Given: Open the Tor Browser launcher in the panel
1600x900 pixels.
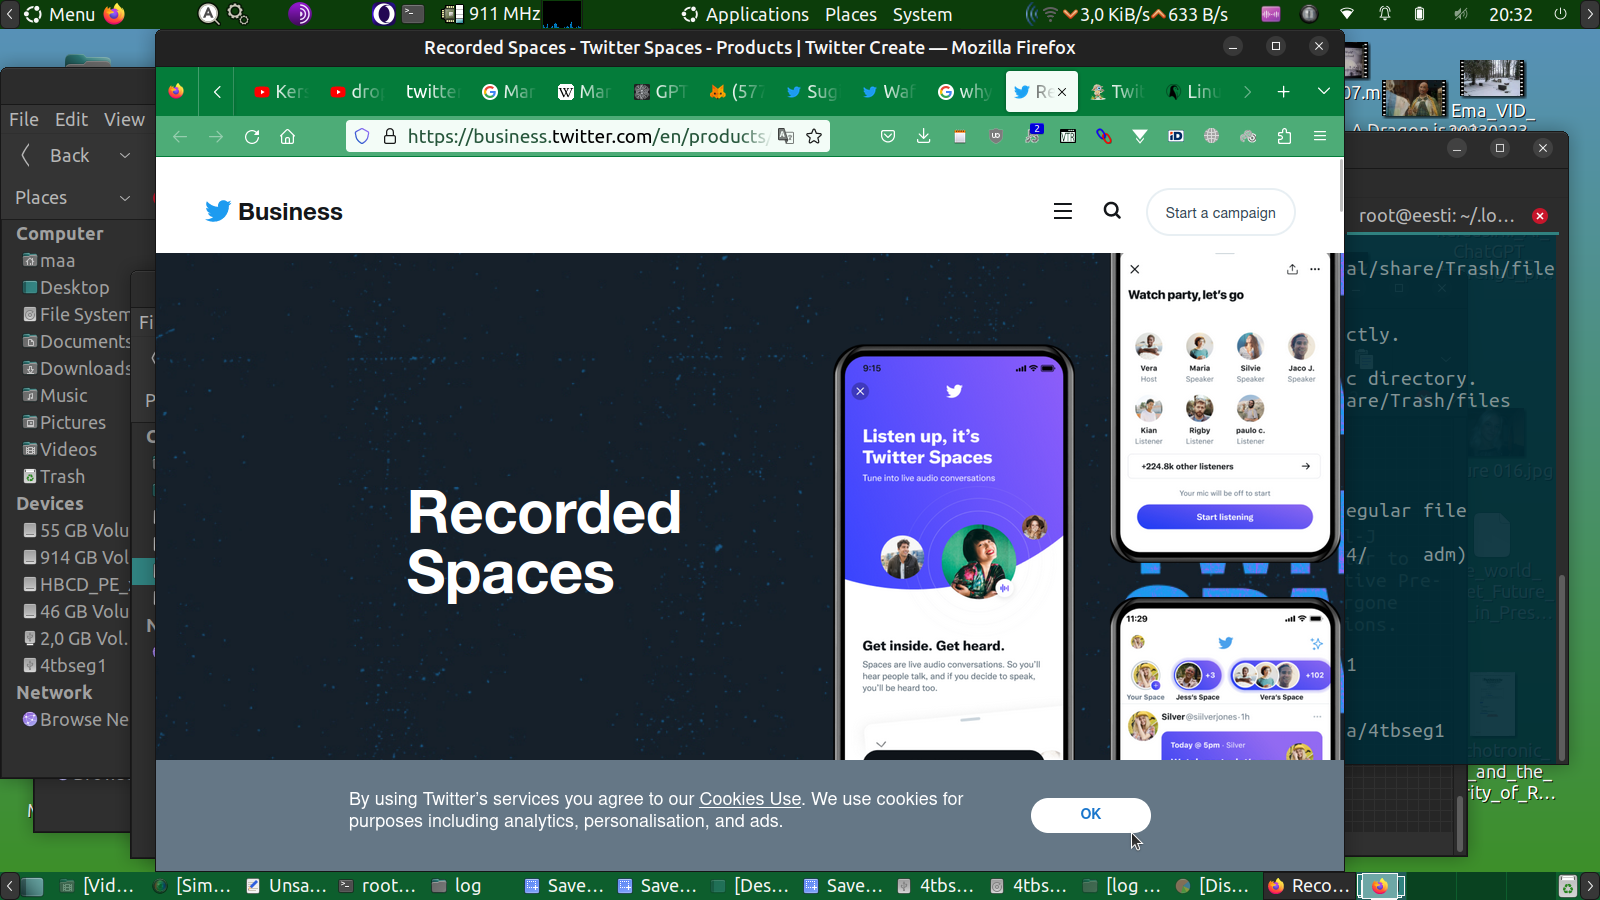Looking at the screenshot, I should [300, 14].
